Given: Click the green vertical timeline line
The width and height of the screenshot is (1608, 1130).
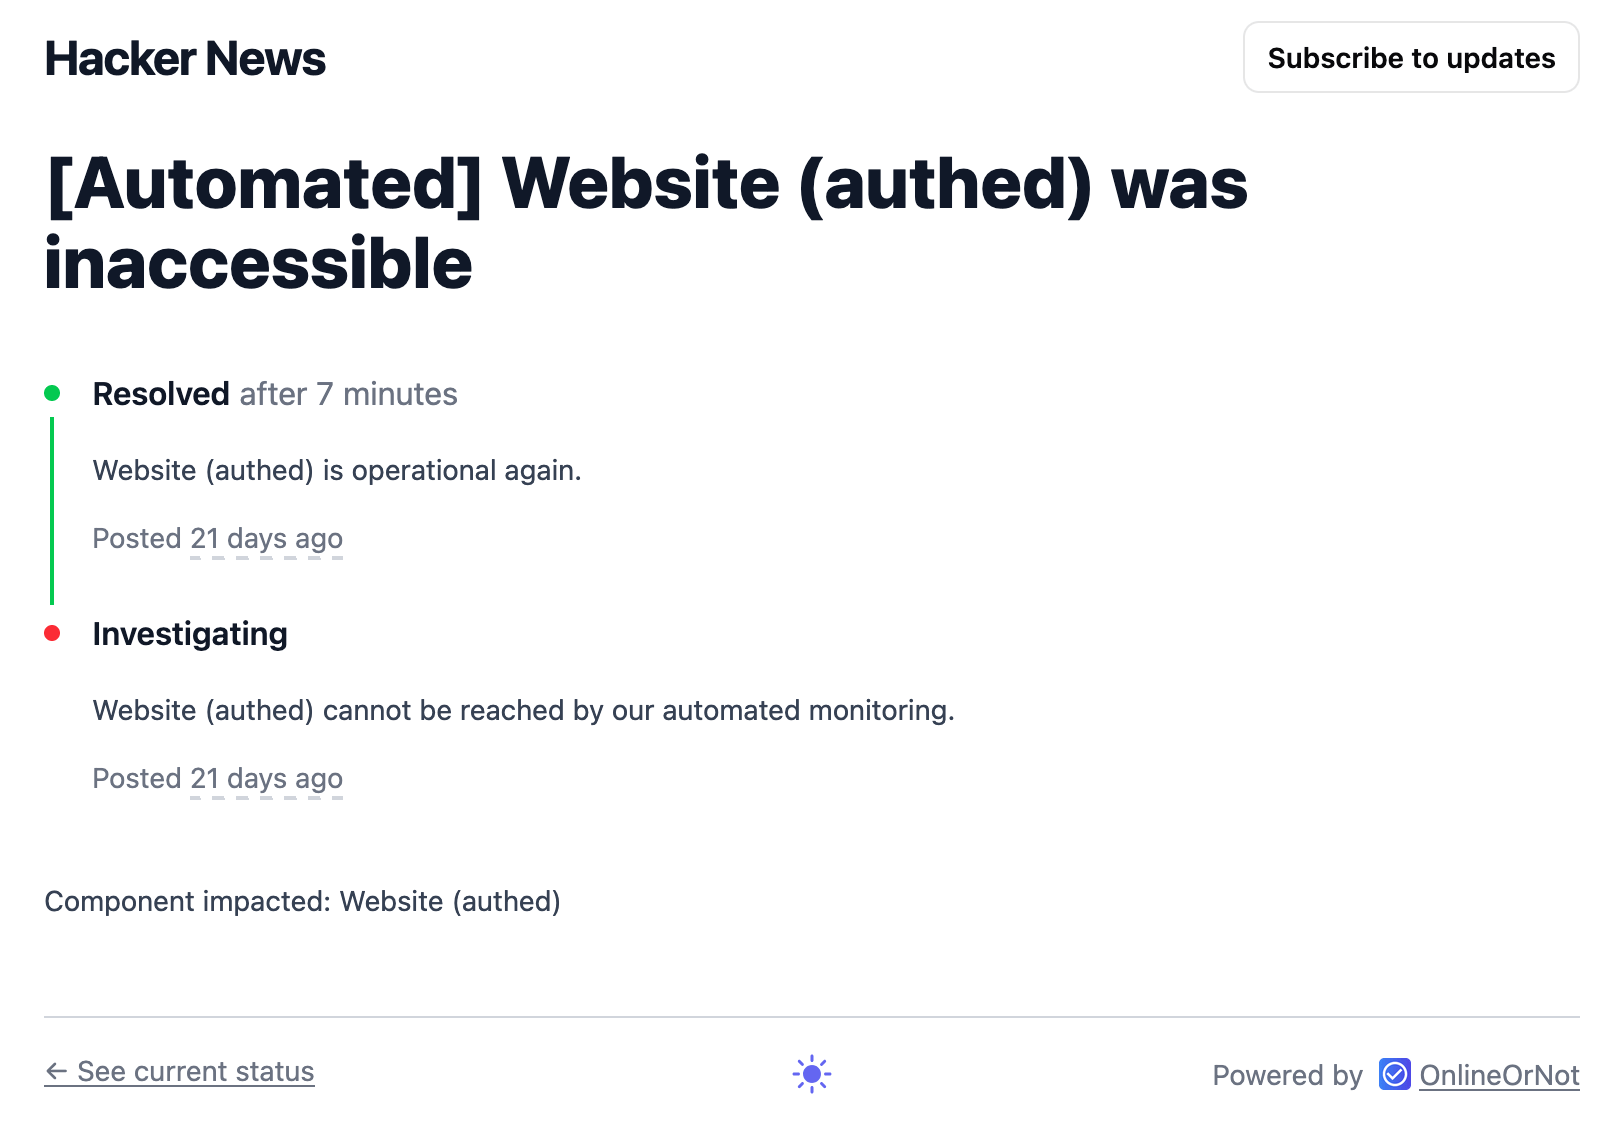Looking at the screenshot, I should tap(52, 510).
